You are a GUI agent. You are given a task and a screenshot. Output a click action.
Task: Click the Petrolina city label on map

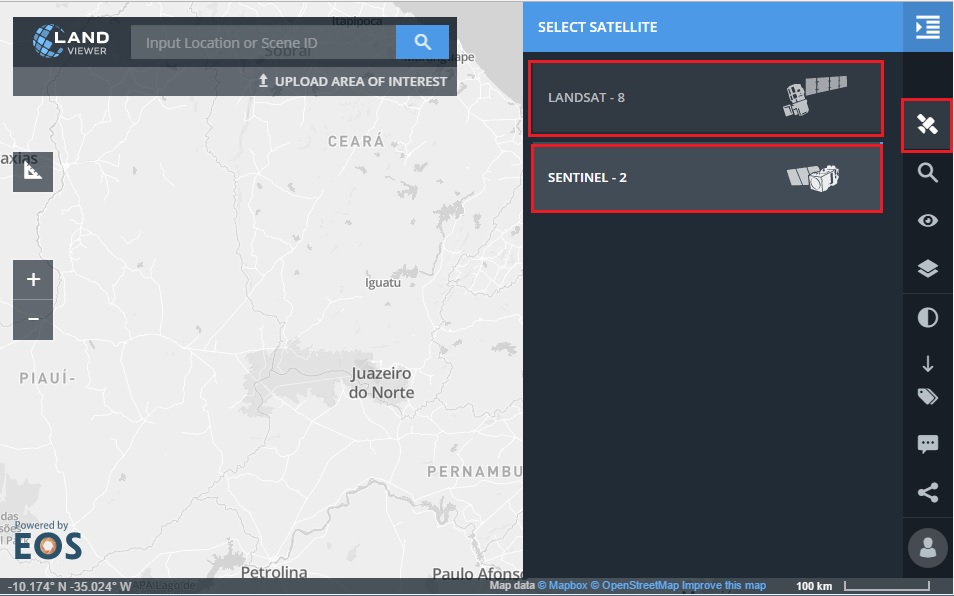pyautogui.click(x=274, y=572)
